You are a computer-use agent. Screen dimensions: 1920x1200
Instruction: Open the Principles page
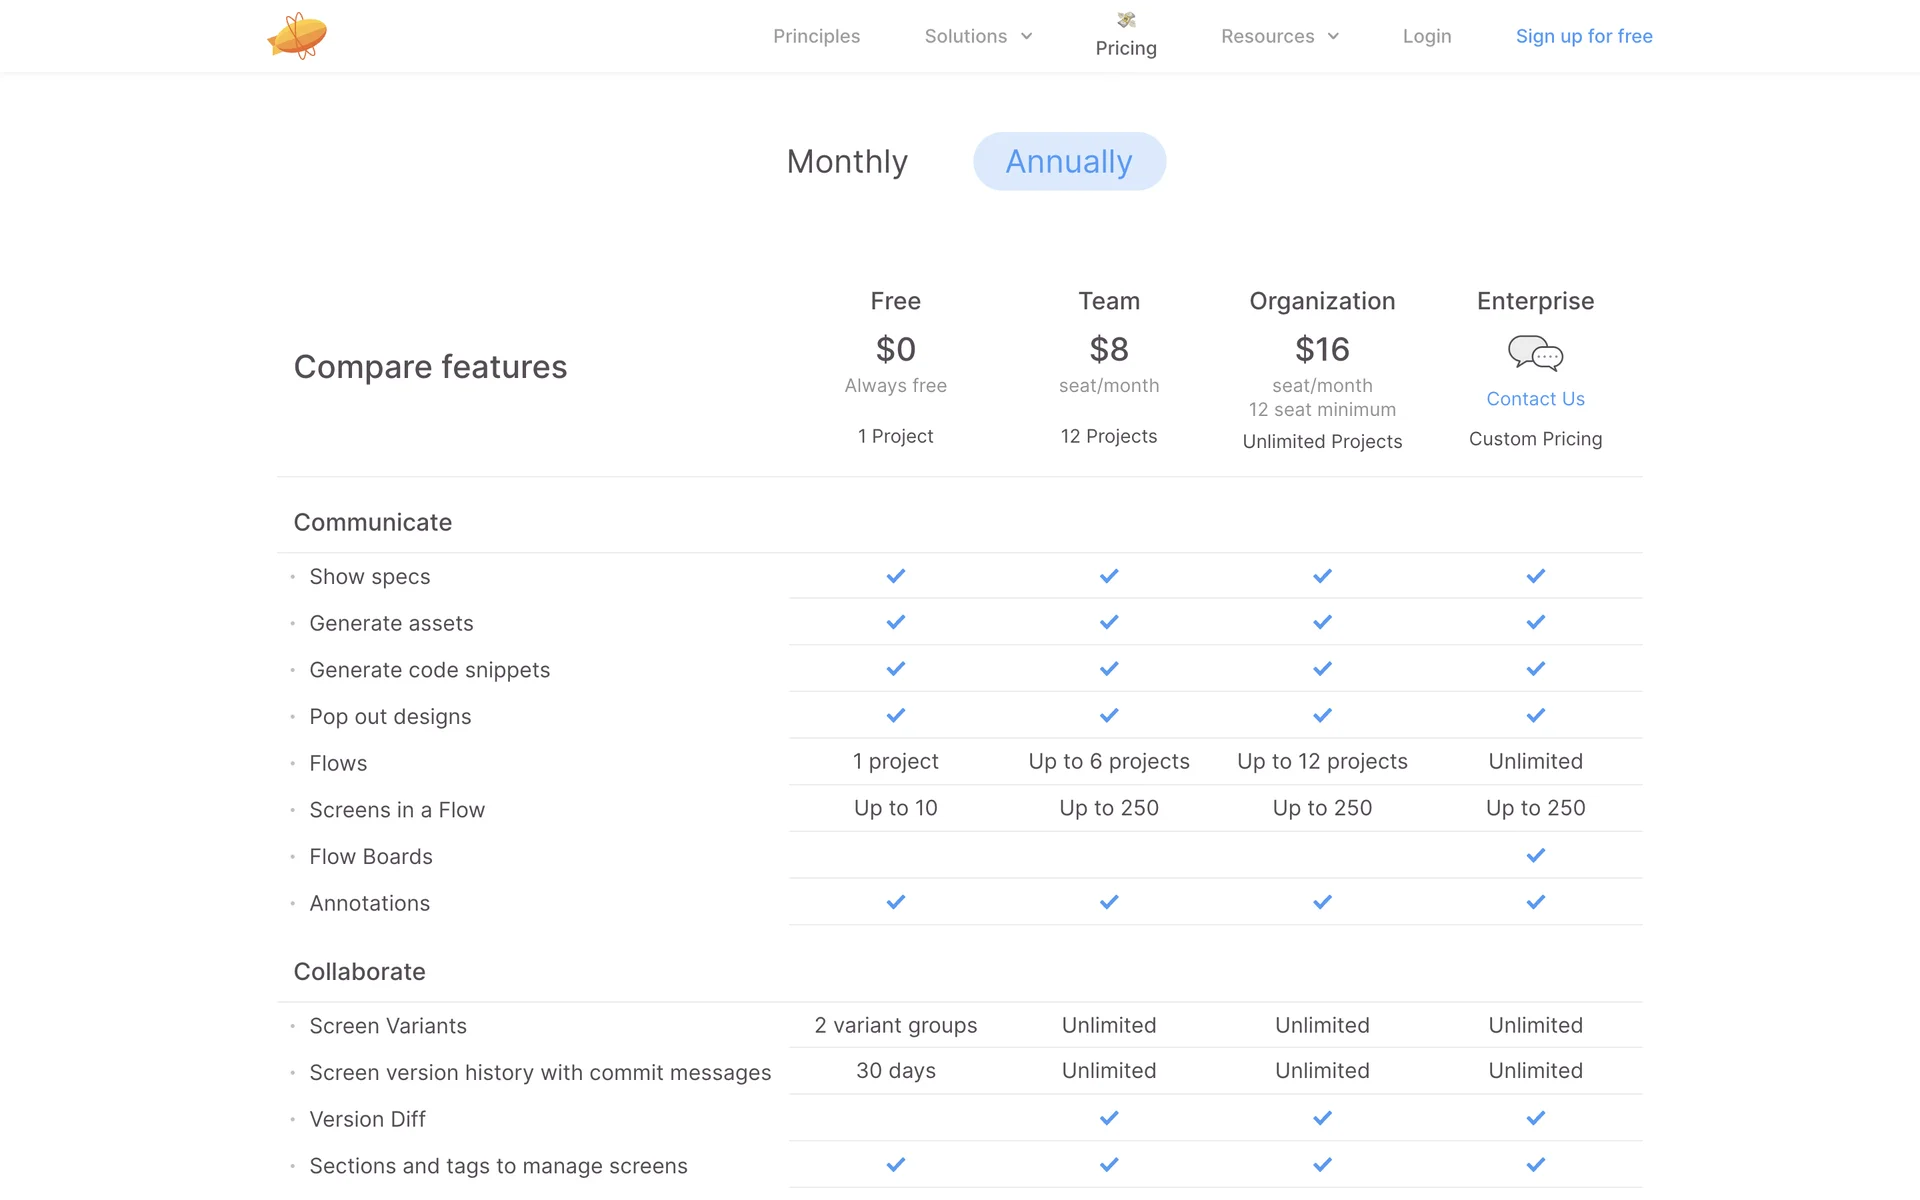[x=816, y=36]
